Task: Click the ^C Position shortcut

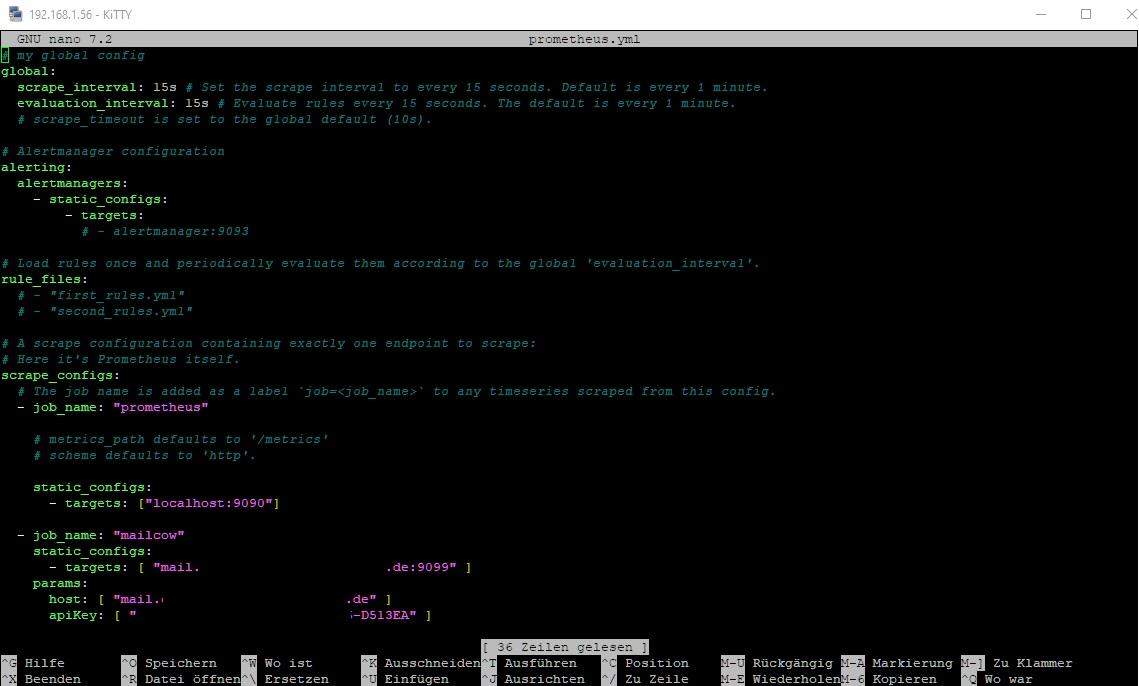Action: click(645, 663)
